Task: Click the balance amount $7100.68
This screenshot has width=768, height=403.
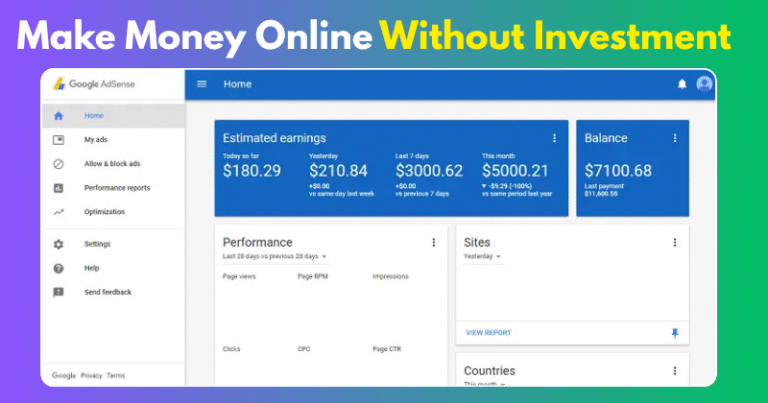Action: click(618, 171)
